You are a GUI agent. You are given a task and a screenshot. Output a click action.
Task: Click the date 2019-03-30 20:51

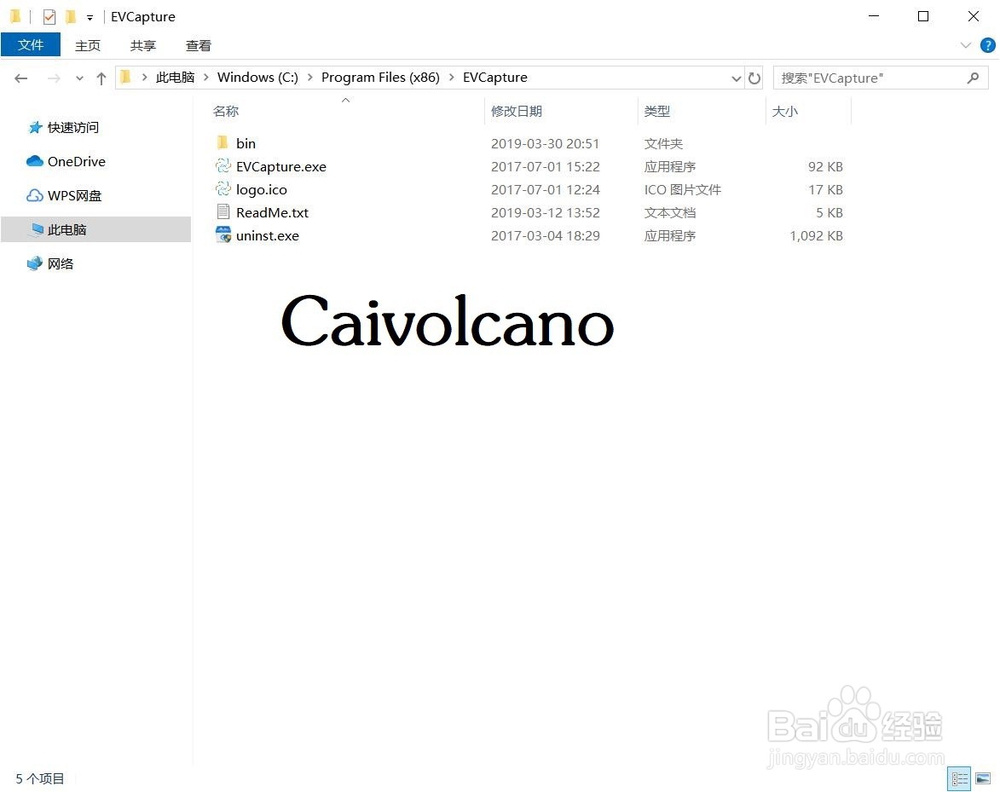(x=545, y=143)
